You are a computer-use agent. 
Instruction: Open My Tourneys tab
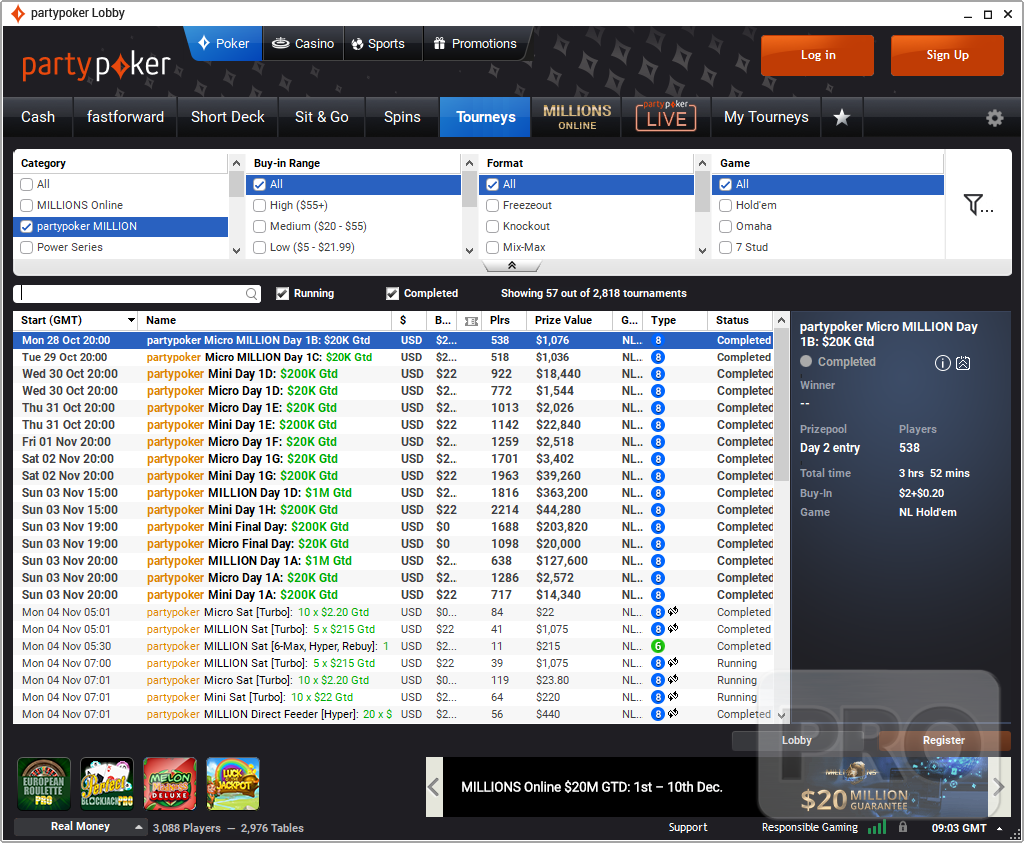[766, 117]
